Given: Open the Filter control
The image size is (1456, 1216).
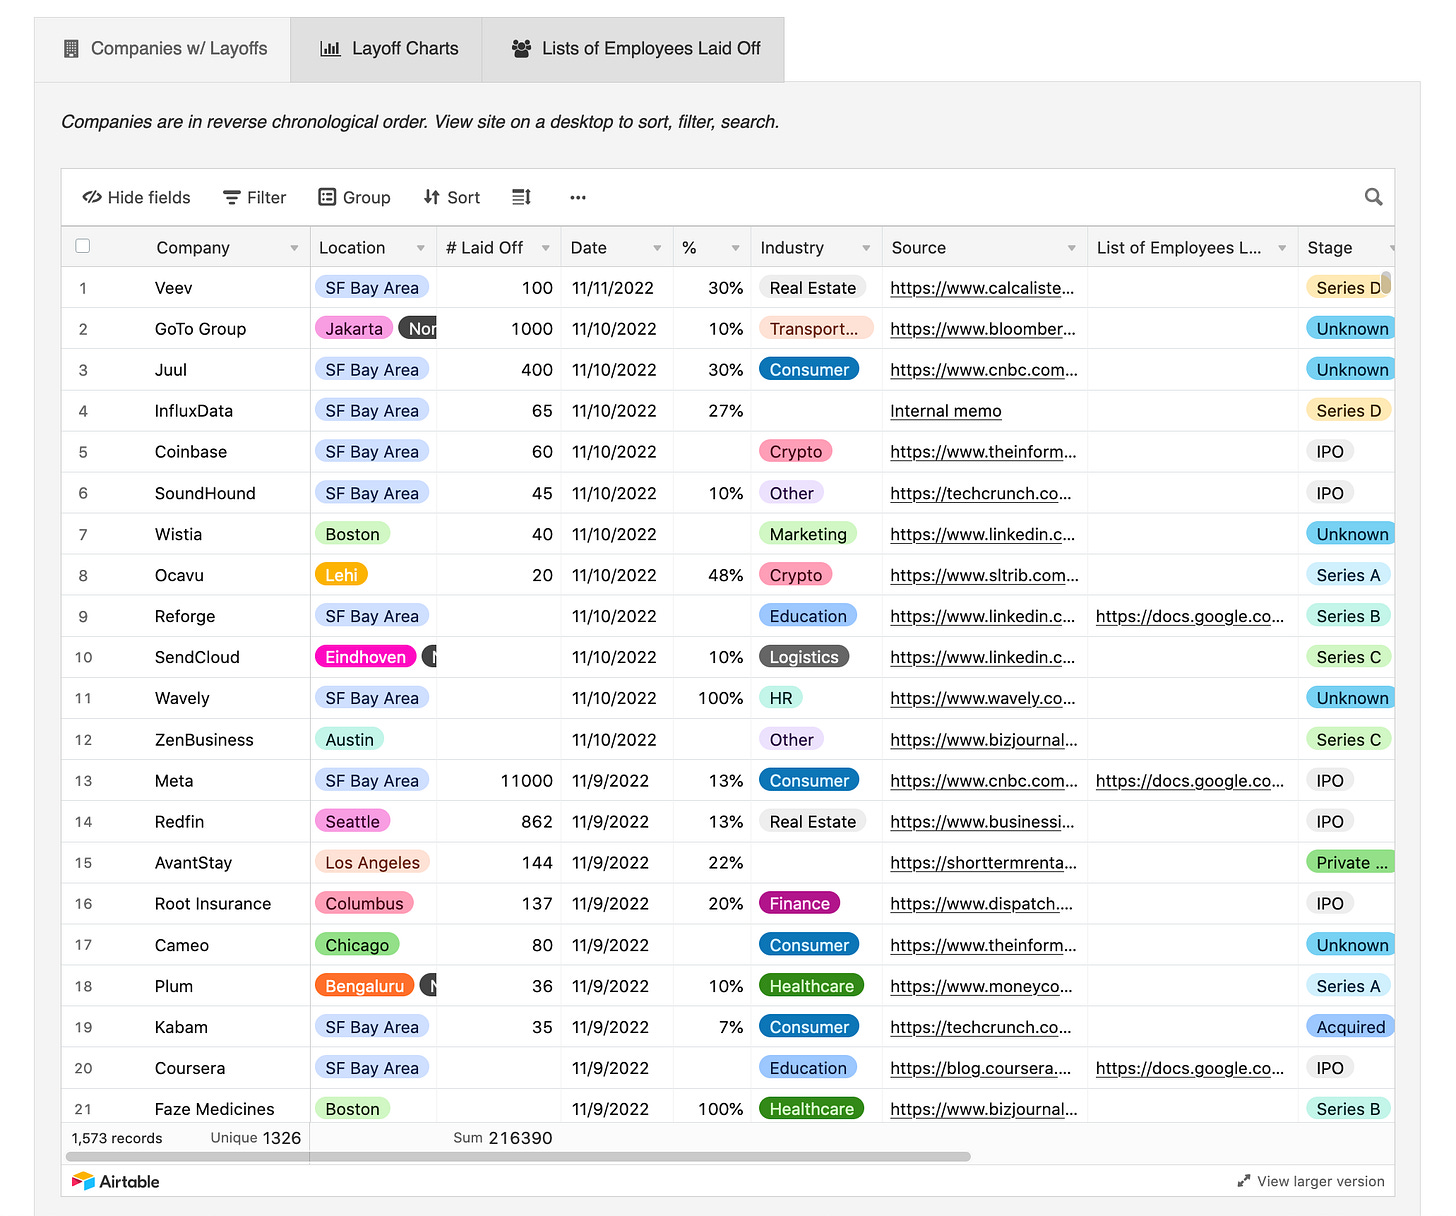Looking at the screenshot, I should (x=254, y=197).
